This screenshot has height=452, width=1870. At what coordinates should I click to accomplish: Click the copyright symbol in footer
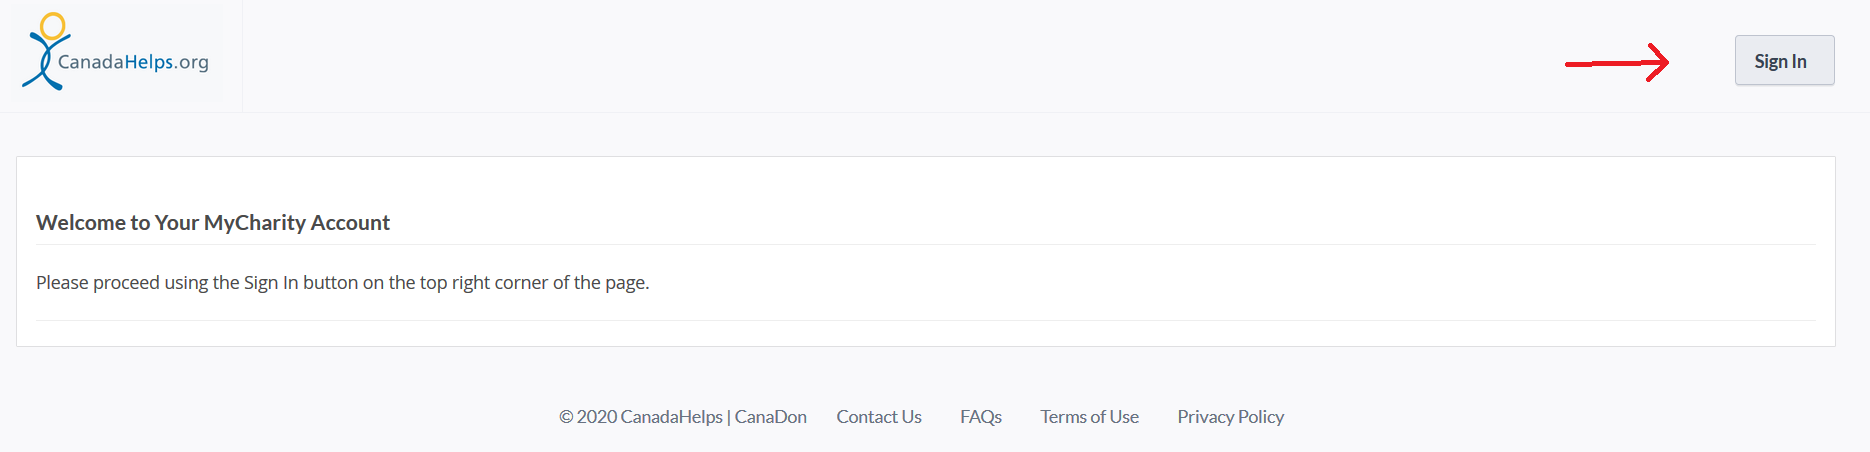pyautogui.click(x=566, y=417)
